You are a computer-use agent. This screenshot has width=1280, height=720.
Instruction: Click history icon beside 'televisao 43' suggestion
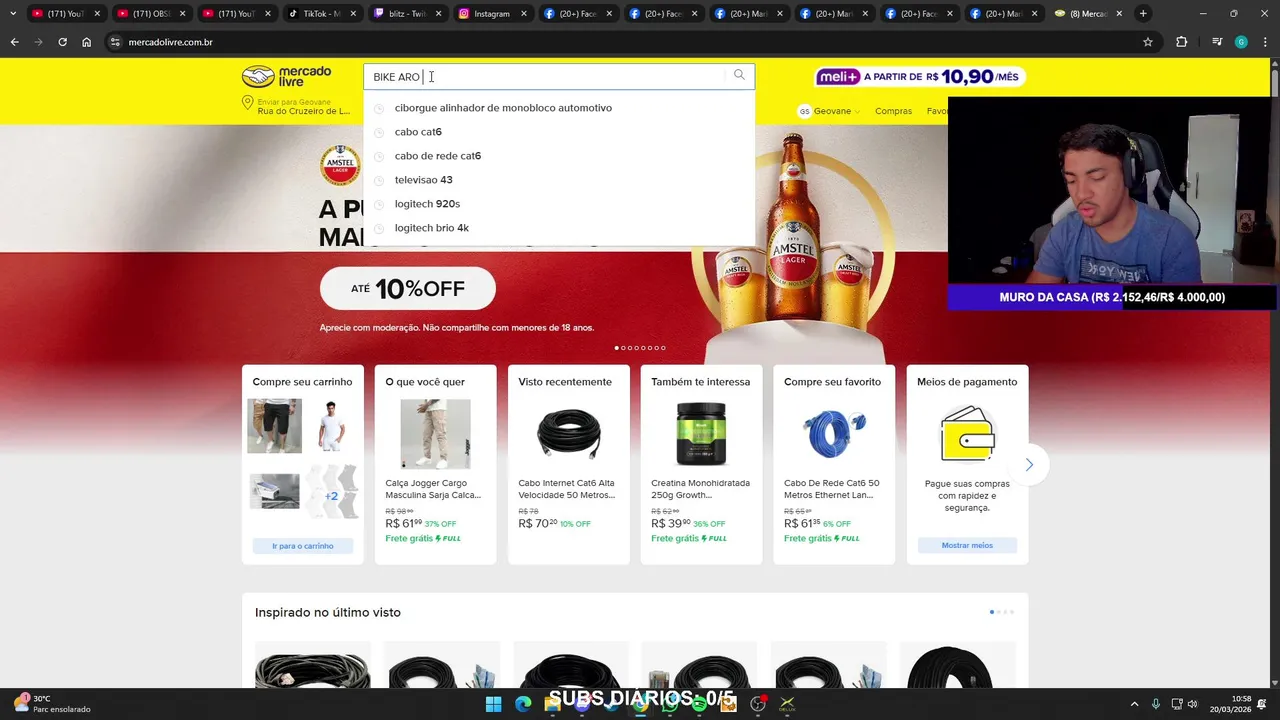click(379, 180)
